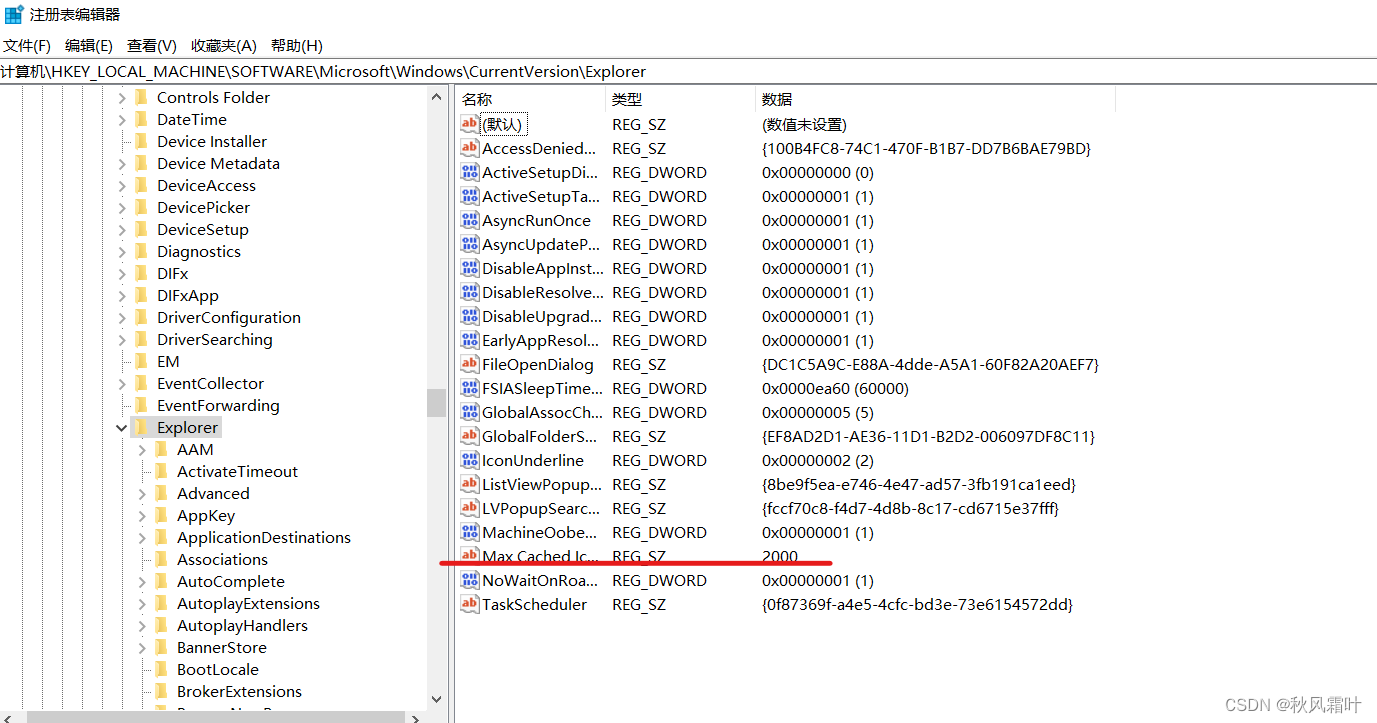The image size is (1377, 723).
Task: Select the AutoplayExtensions subkey
Action: tap(249, 603)
